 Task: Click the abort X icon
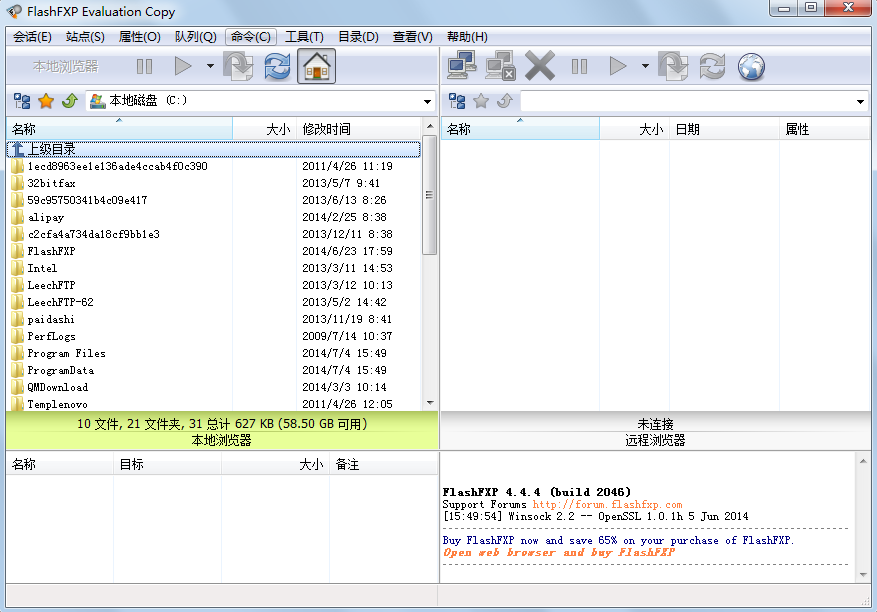coord(540,66)
